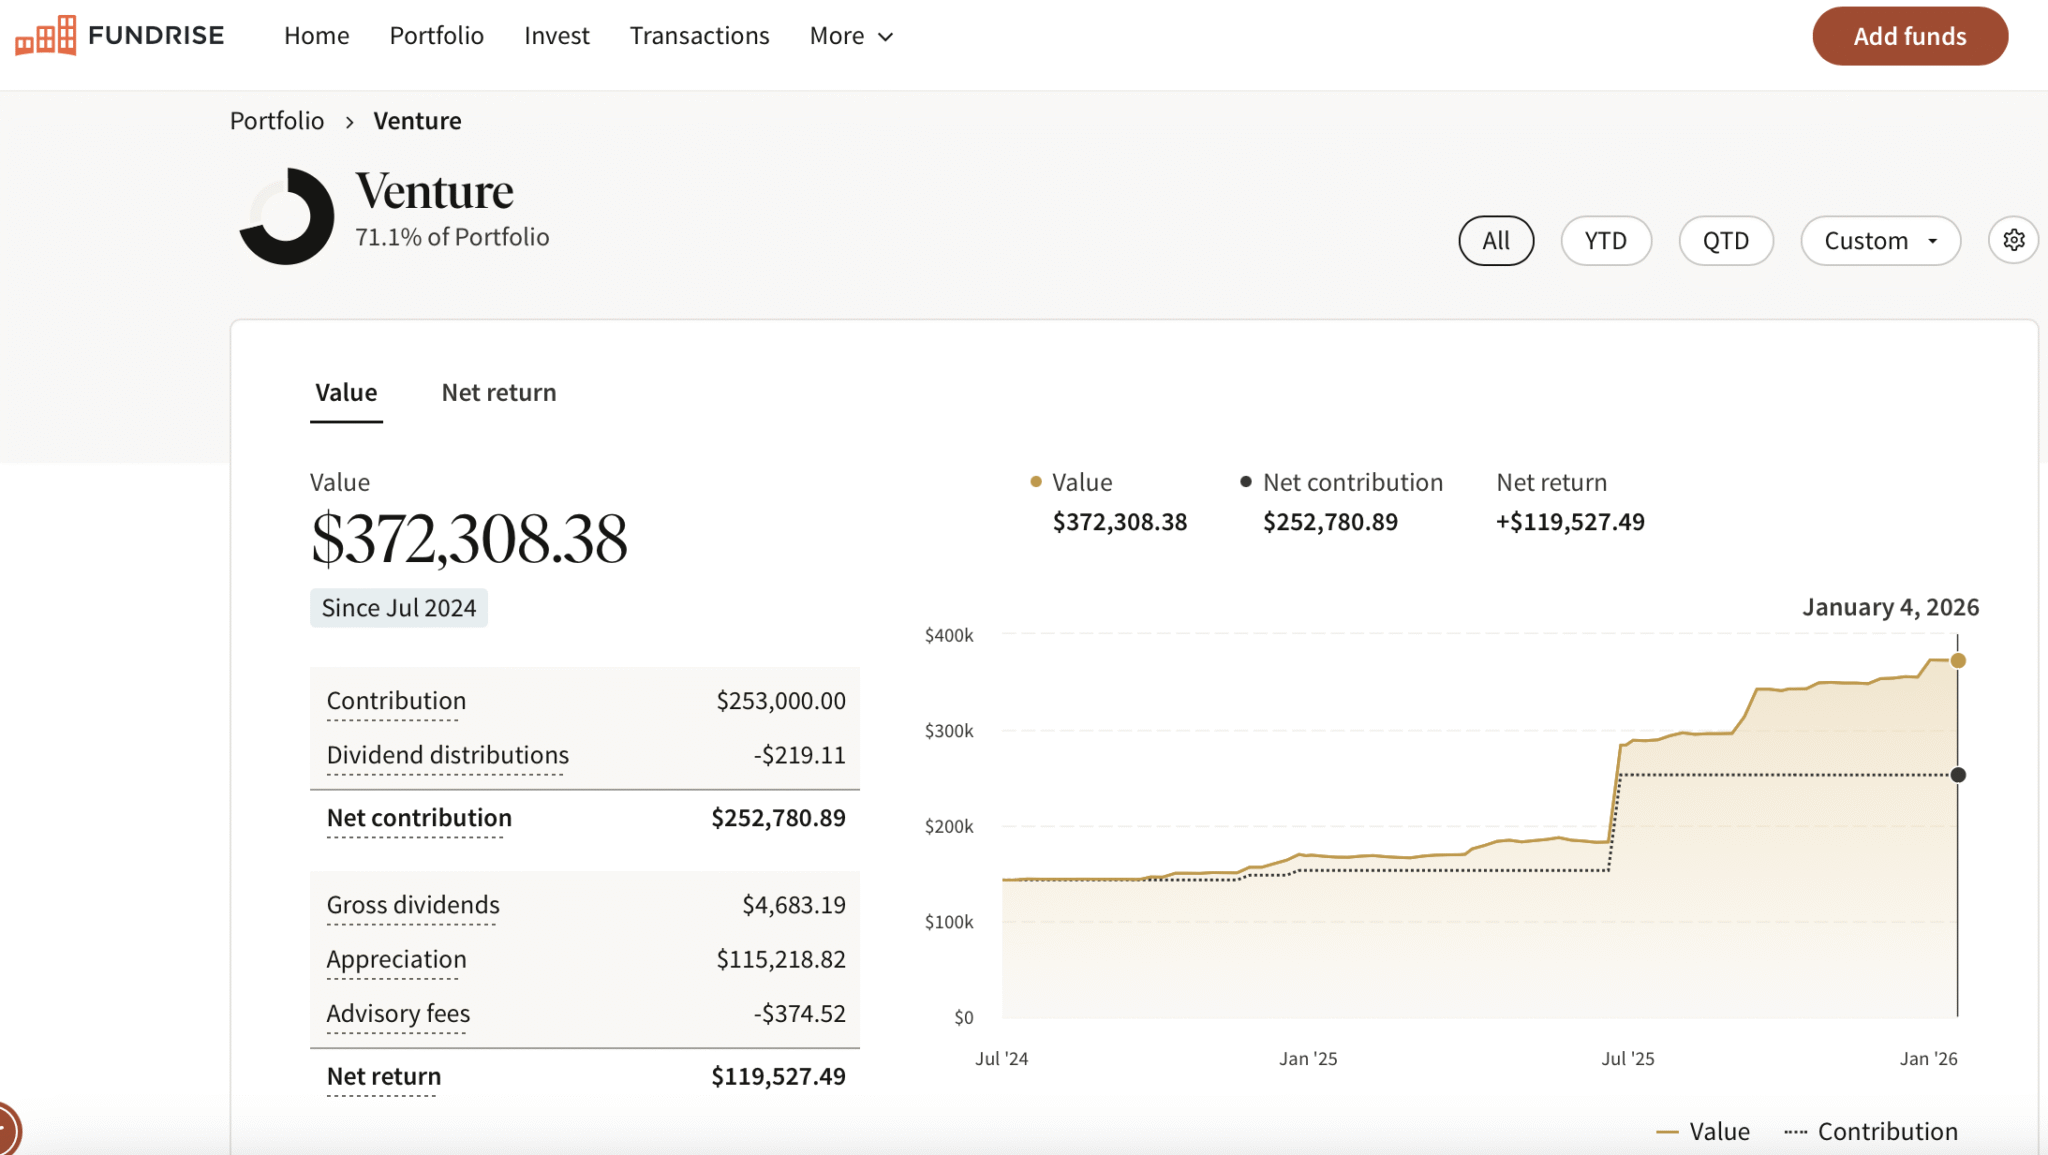Switch to the Net return tab

[x=498, y=392]
